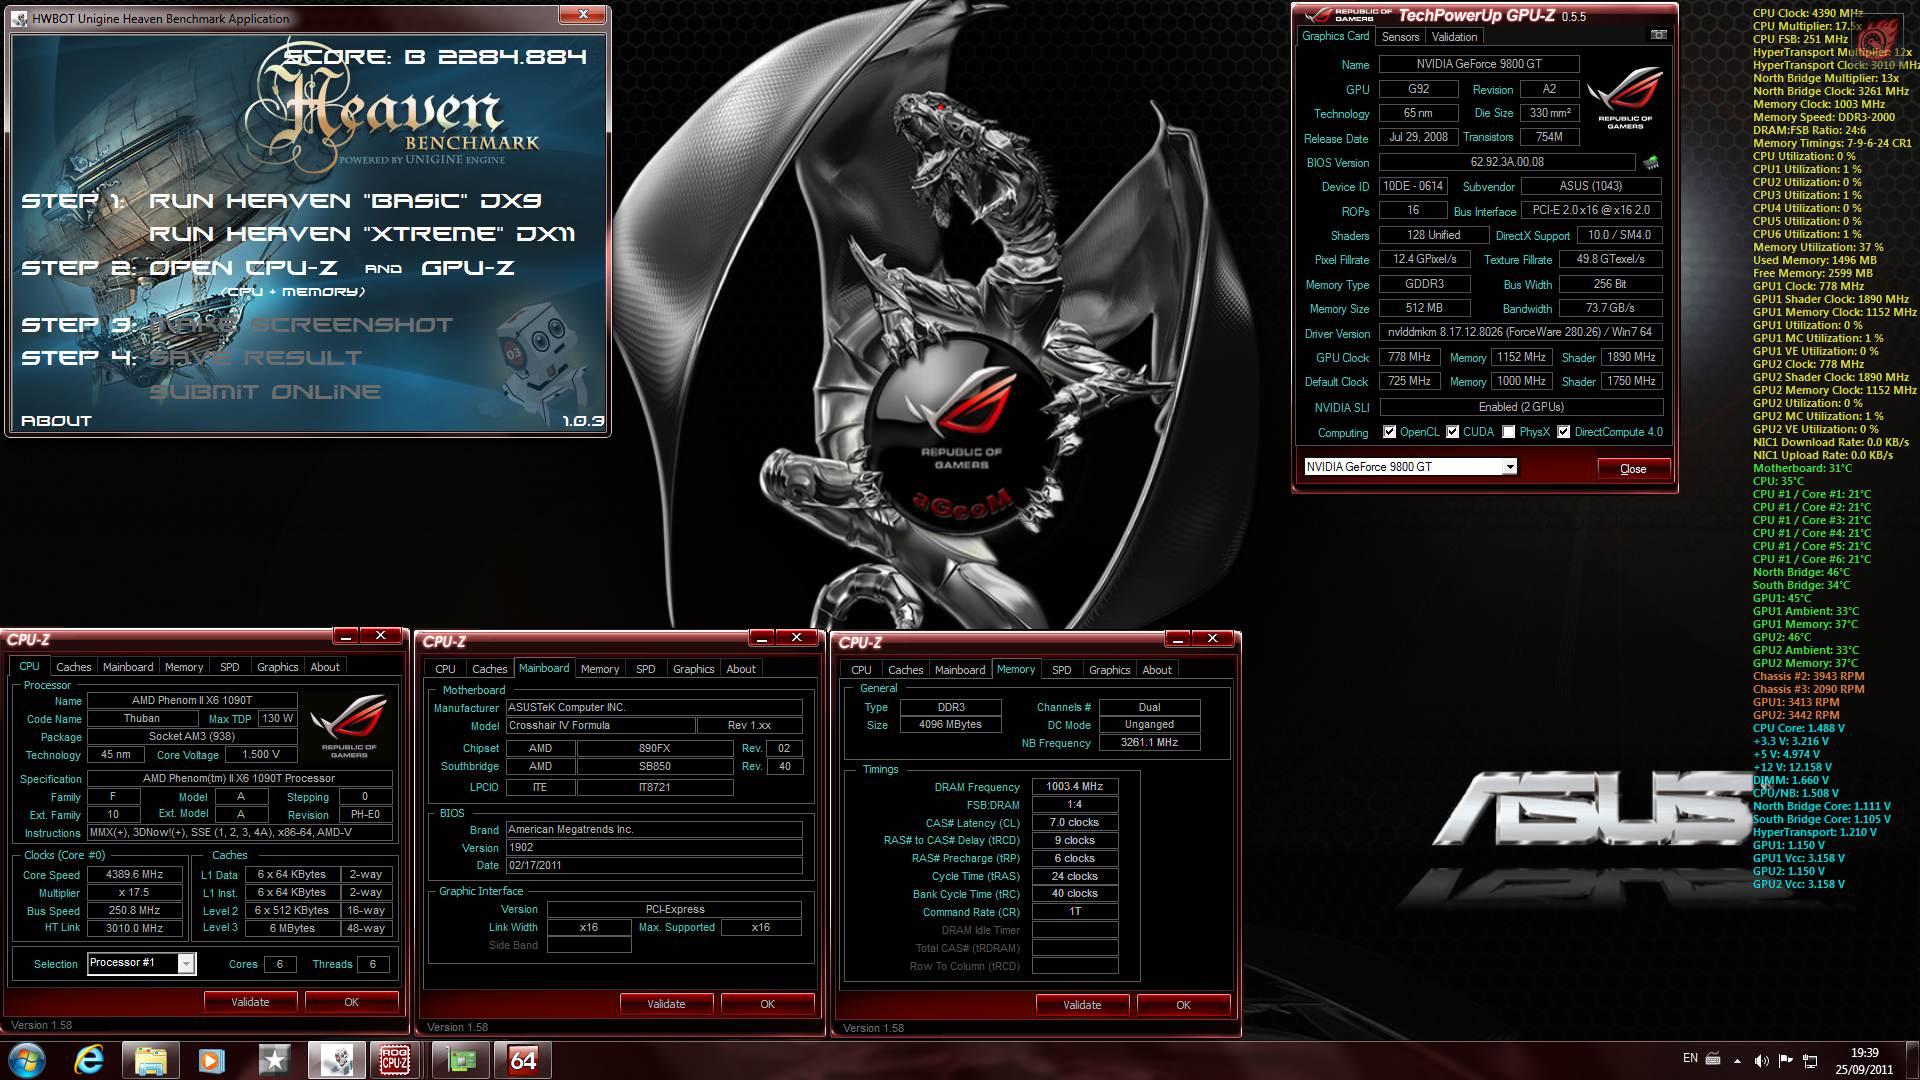This screenshot has height=1080, width=1920.
Task: Launch Internet Explorer from the taskbar
Action: click(x=89, y=1060)
